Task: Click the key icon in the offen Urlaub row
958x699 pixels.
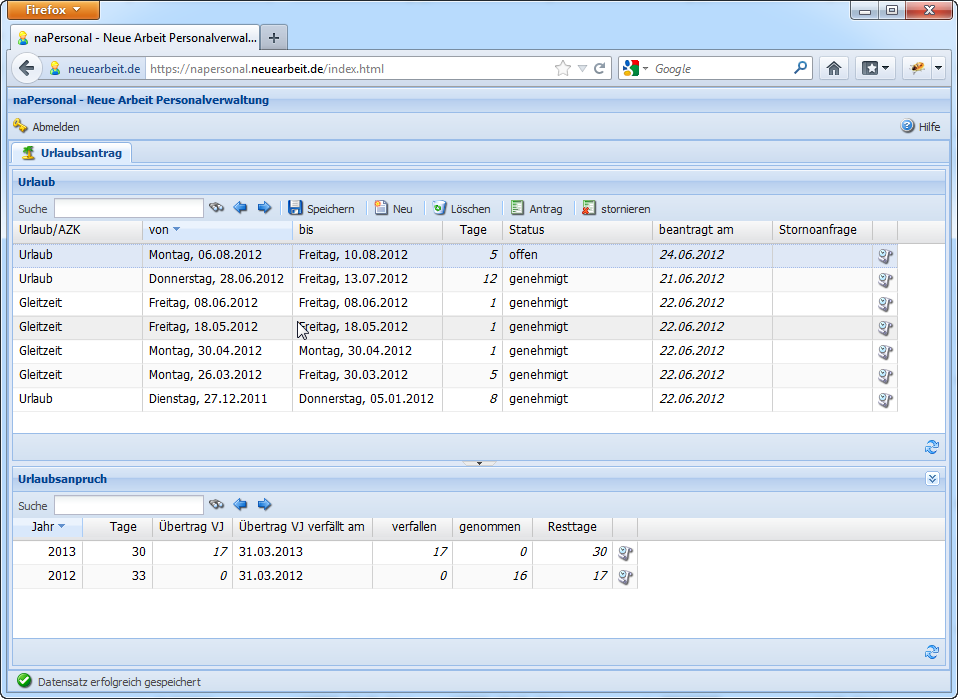Action: pyautogui.click(x=884, y=255)
